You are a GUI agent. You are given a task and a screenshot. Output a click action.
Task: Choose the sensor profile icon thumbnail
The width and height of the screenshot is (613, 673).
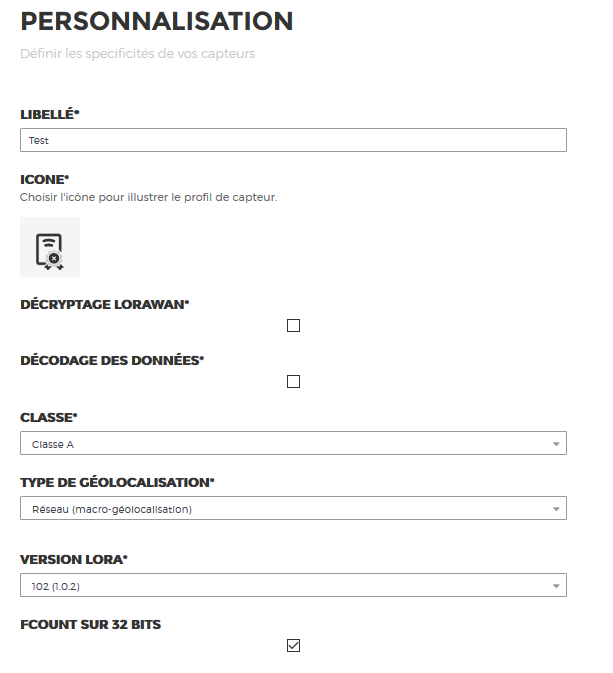[50, 247]
